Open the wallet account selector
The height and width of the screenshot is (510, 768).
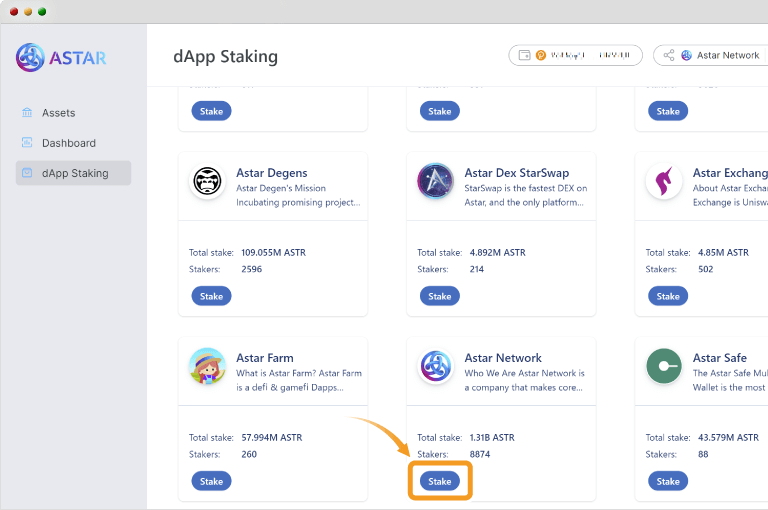click(575, 56)
